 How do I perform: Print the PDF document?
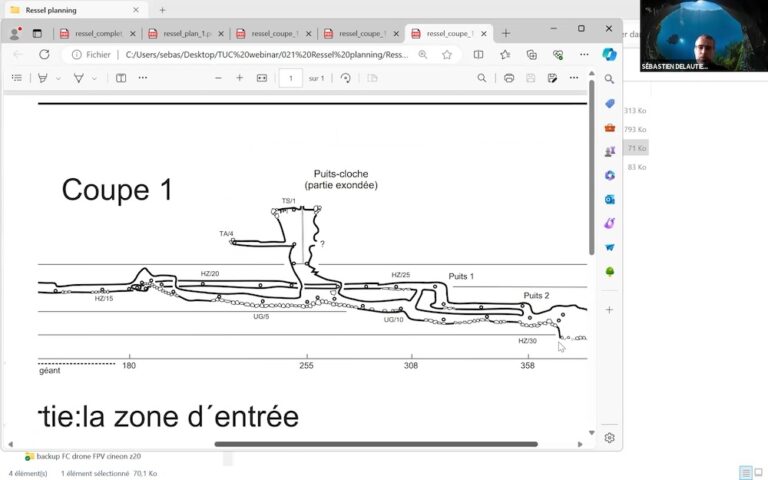tap(509, 78)
